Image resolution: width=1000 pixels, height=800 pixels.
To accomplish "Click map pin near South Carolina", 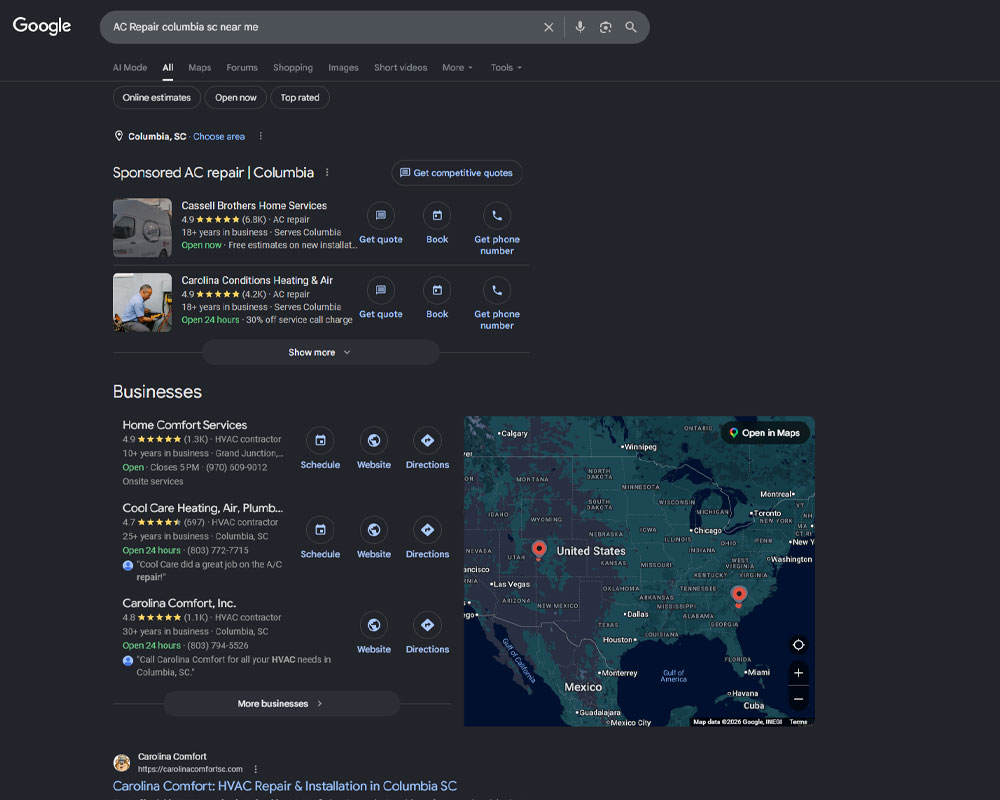I will click(x=739, y=595).
